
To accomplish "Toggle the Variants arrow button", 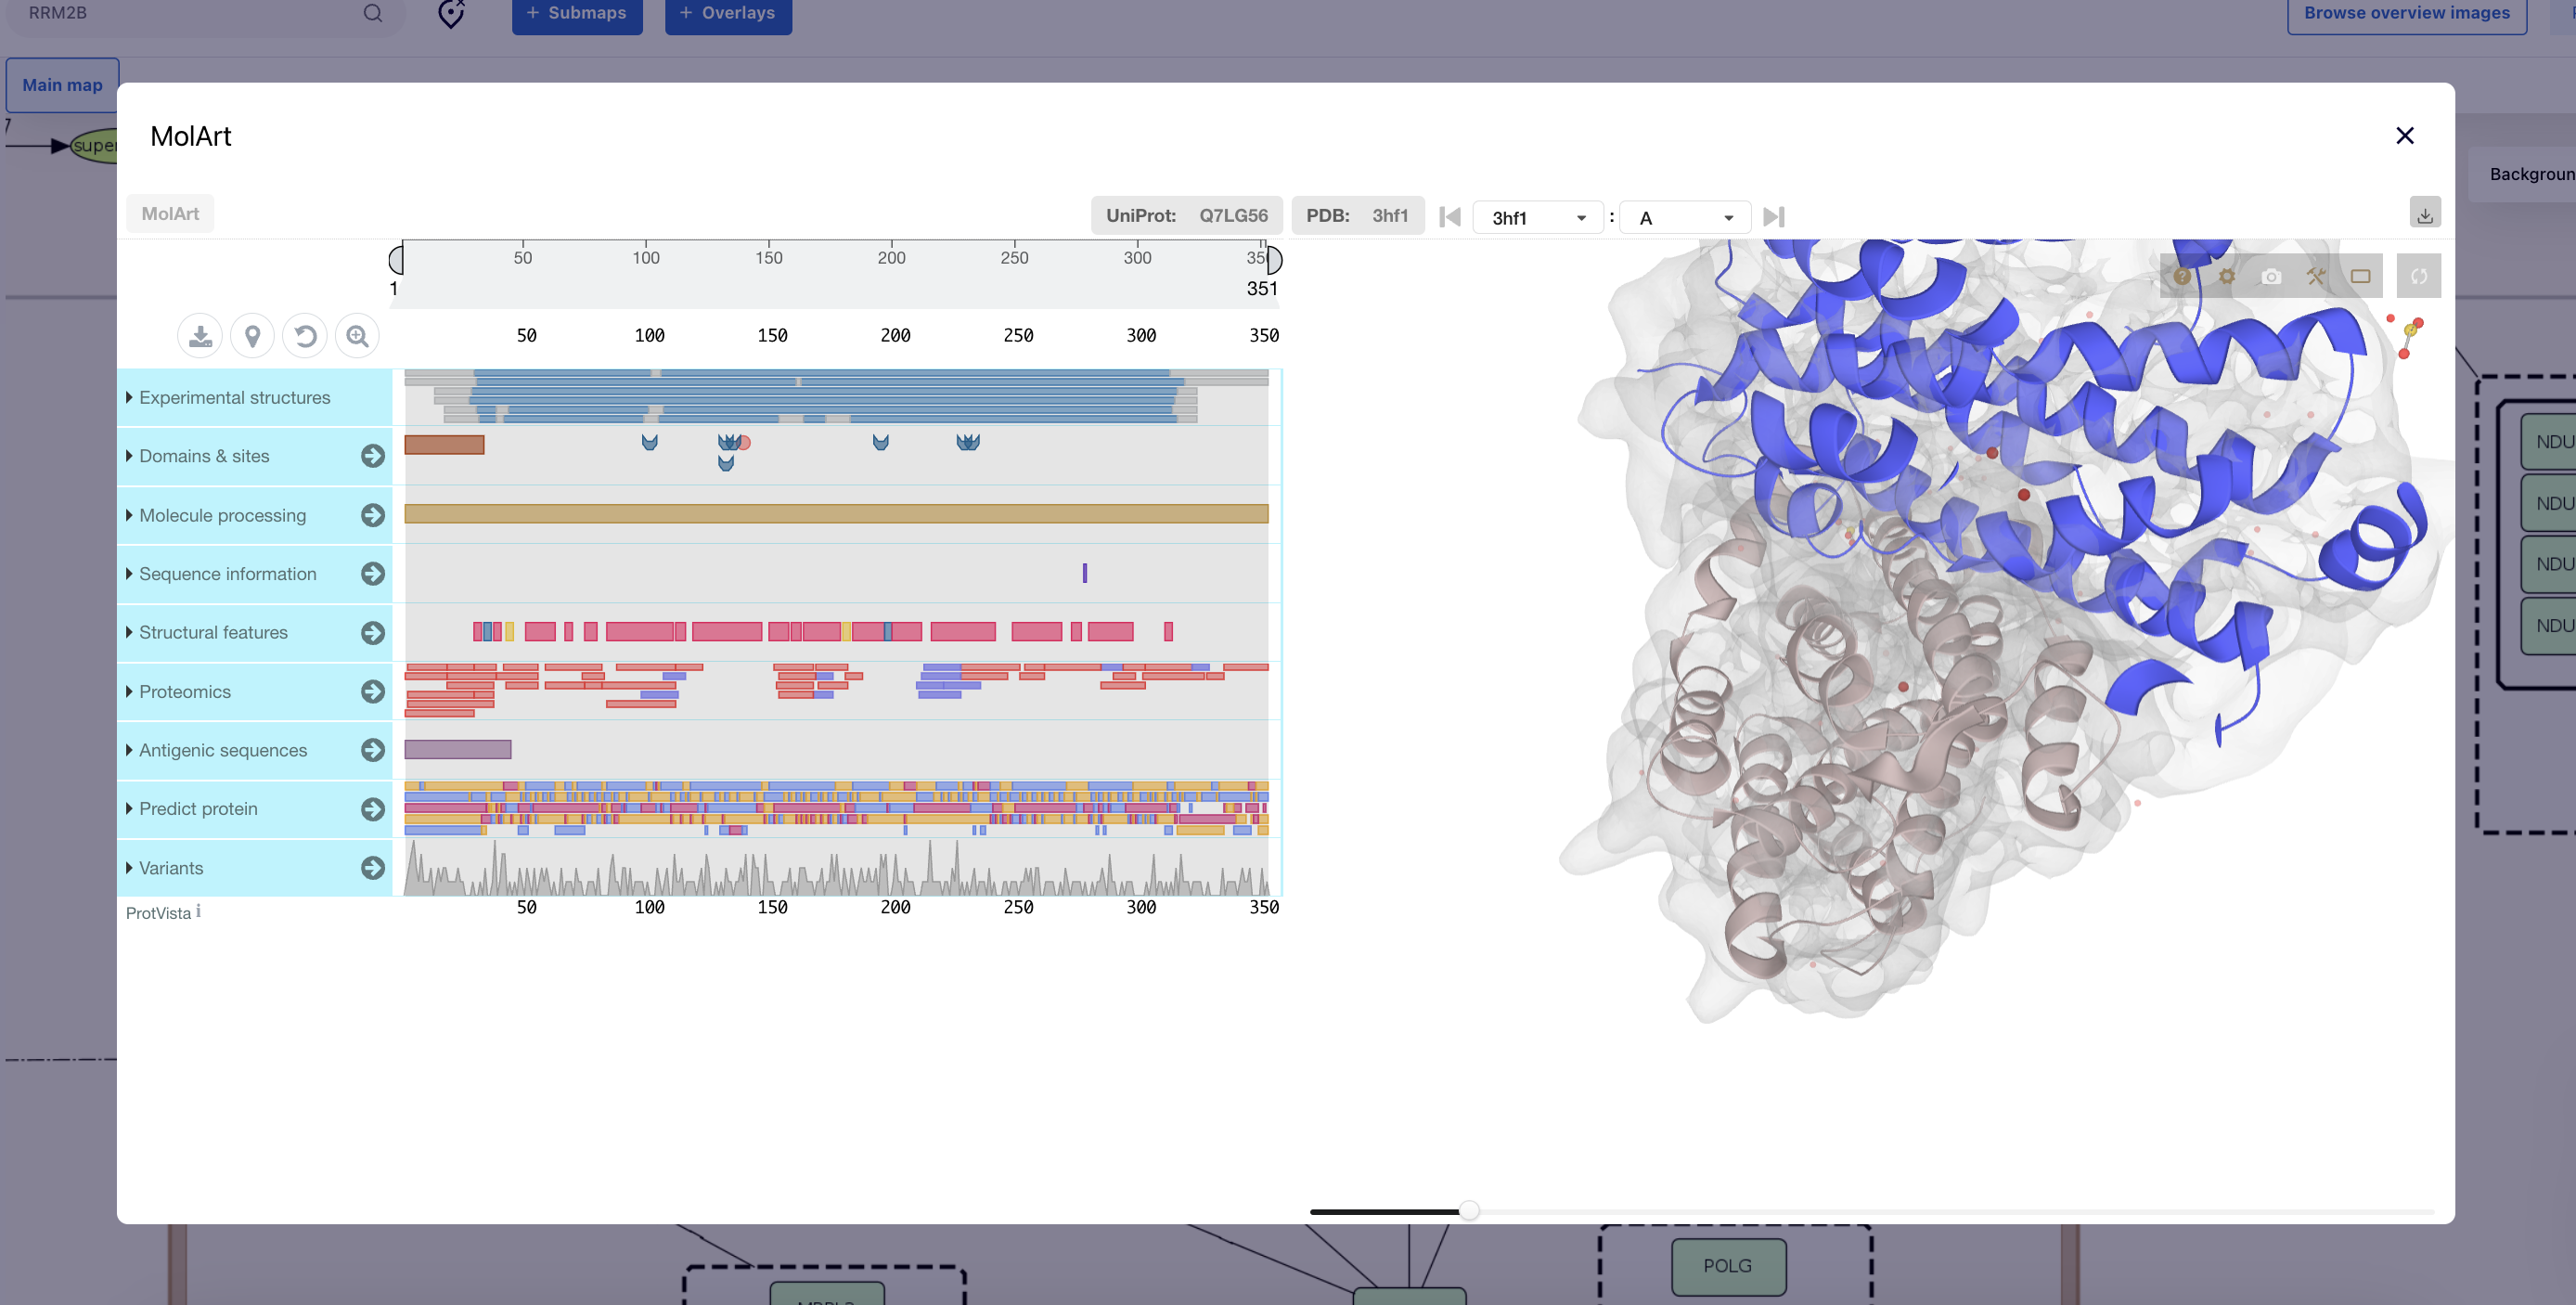I will tap(373, 868).
